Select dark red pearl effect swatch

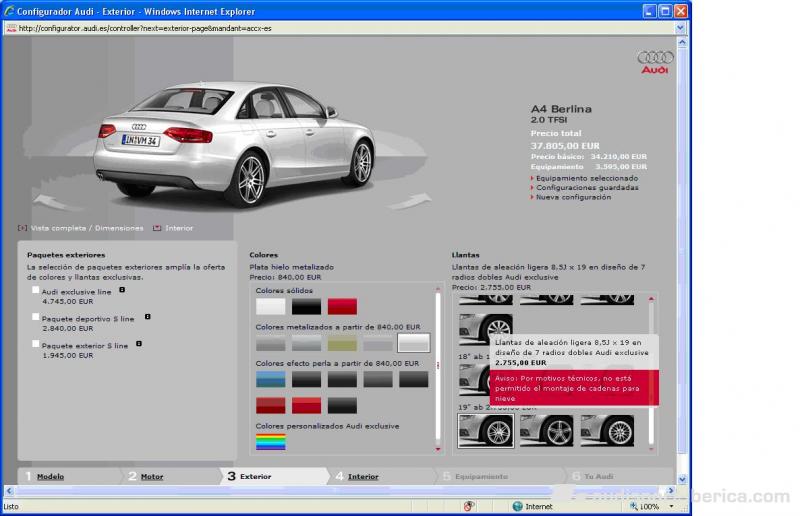click(x=271, y=405)
